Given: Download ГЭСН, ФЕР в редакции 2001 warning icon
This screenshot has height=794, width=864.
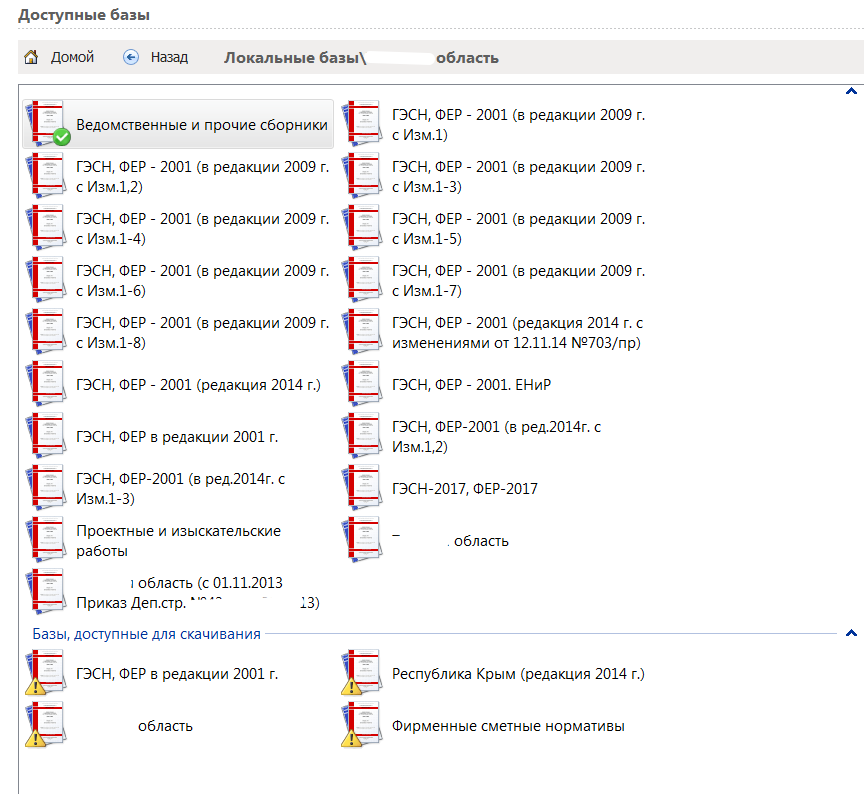Looking at the screenshot, I should pos(46,673).
